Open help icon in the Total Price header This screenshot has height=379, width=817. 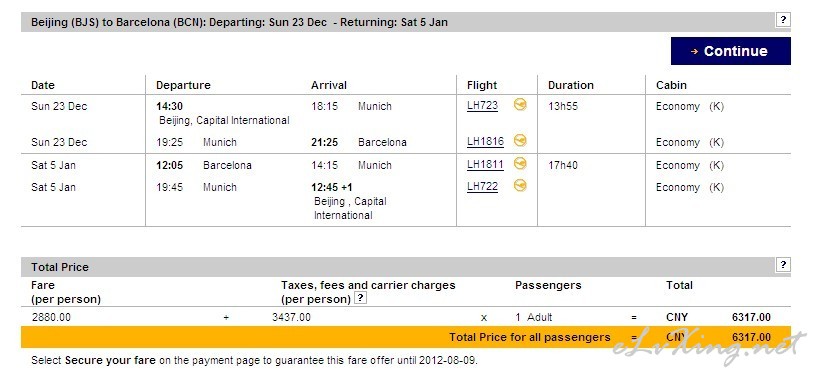(783, 265)
